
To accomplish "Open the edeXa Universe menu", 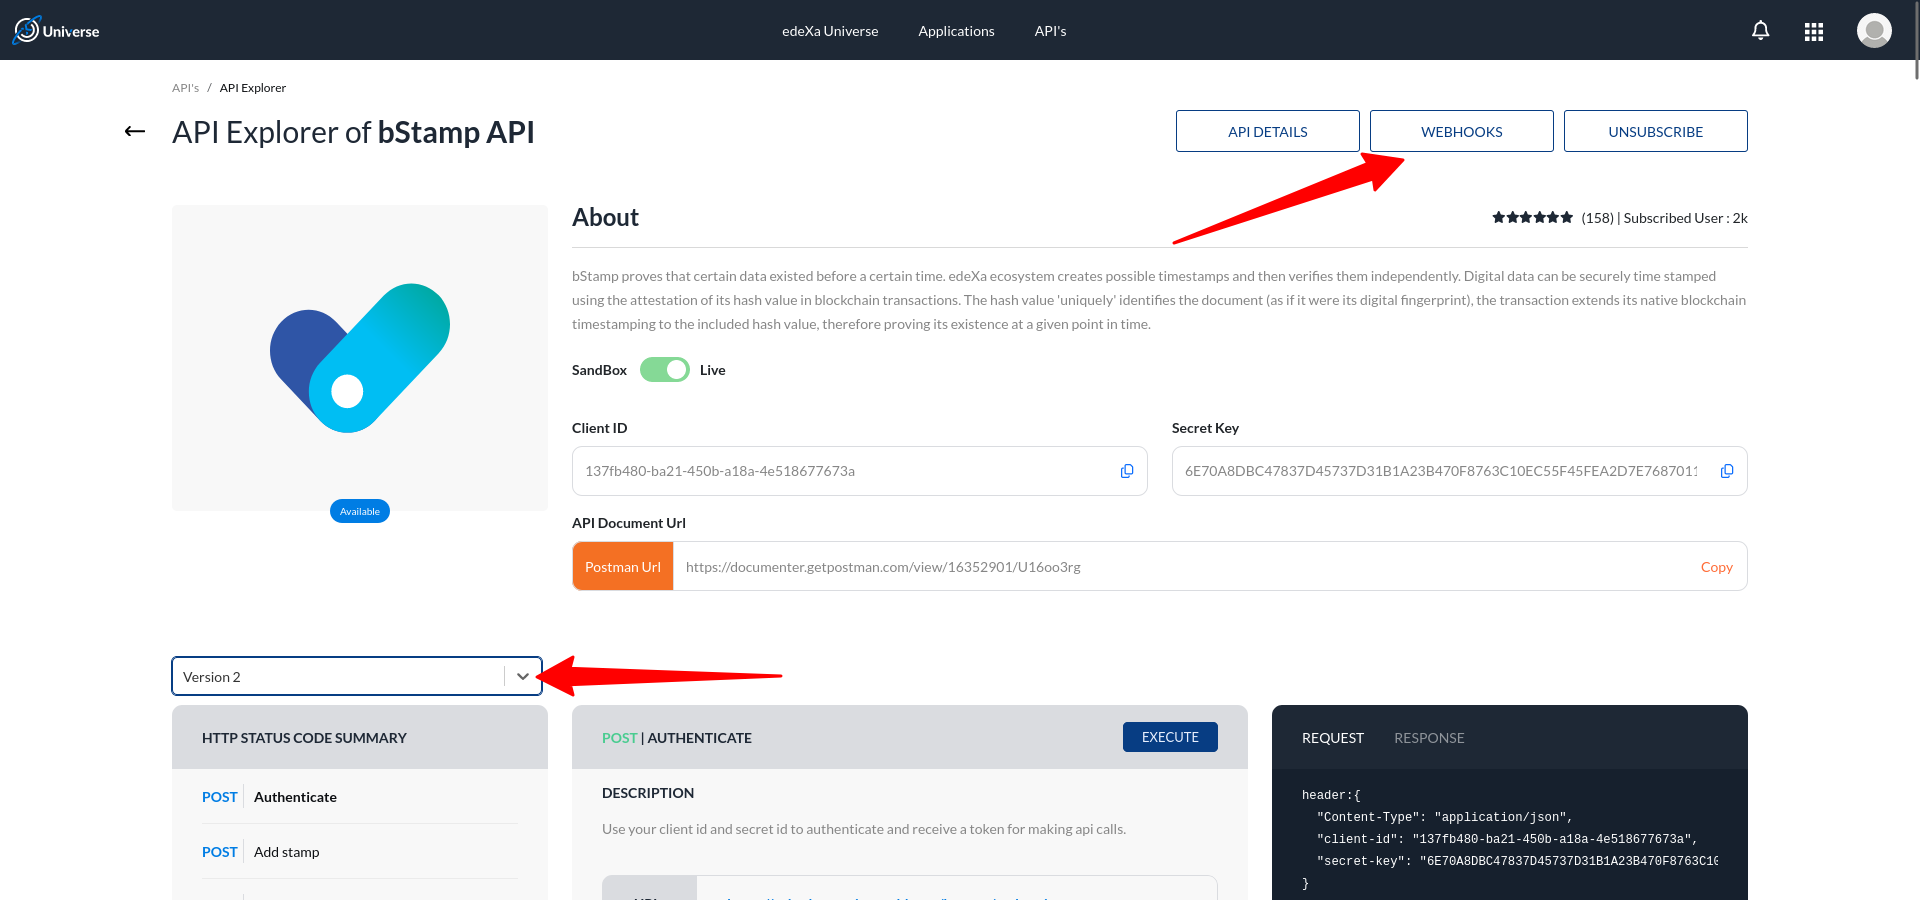I will tap(830, 31).
